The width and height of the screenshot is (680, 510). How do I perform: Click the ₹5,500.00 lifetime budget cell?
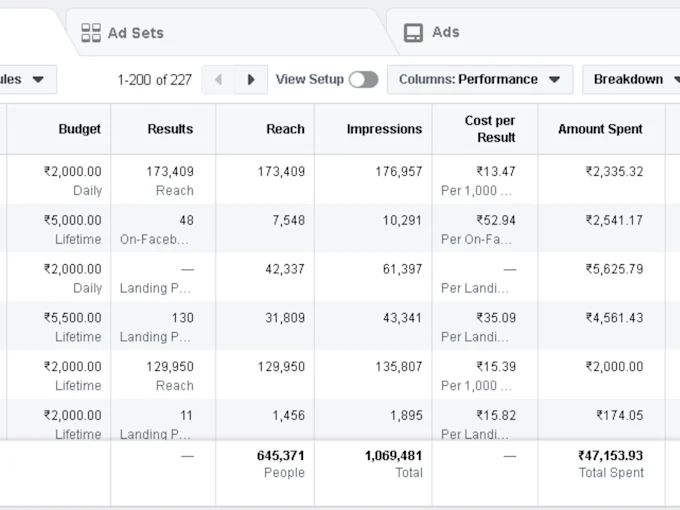(72, 318)
